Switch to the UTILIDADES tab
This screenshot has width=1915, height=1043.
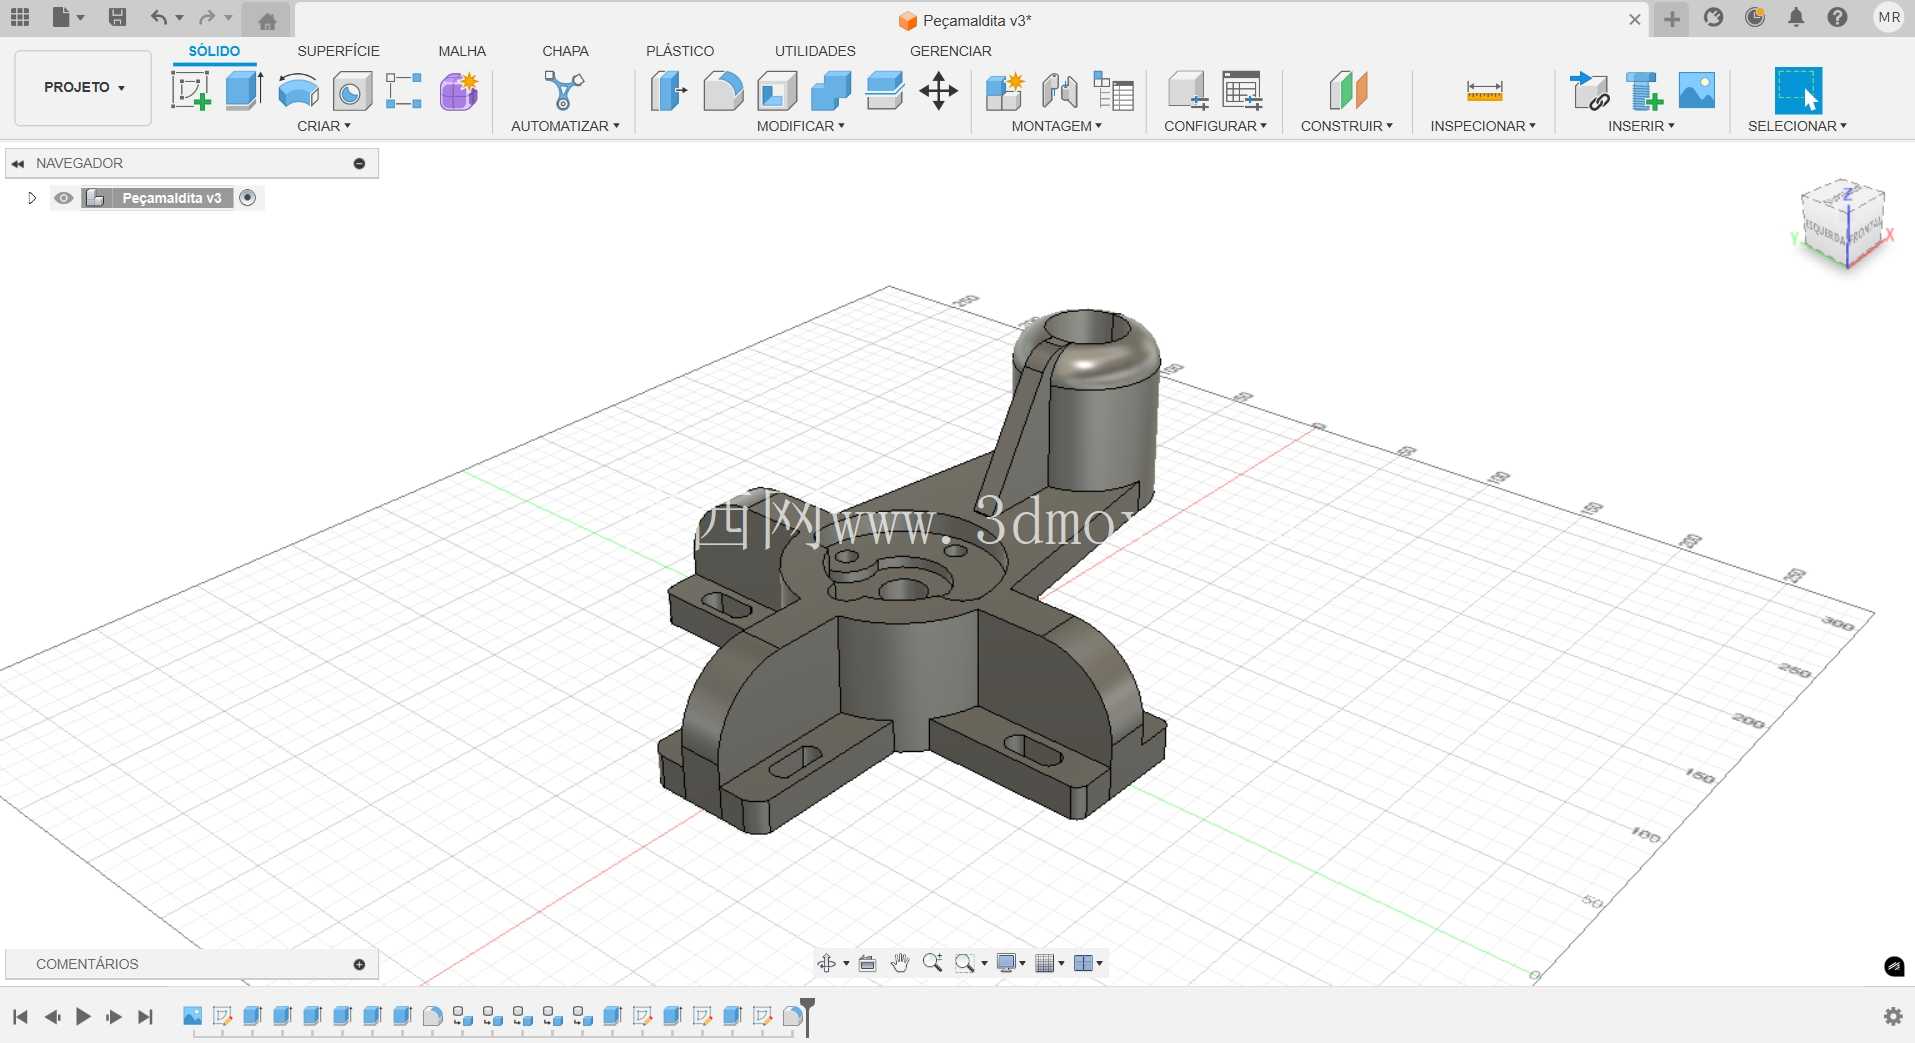tap(815, 51)
